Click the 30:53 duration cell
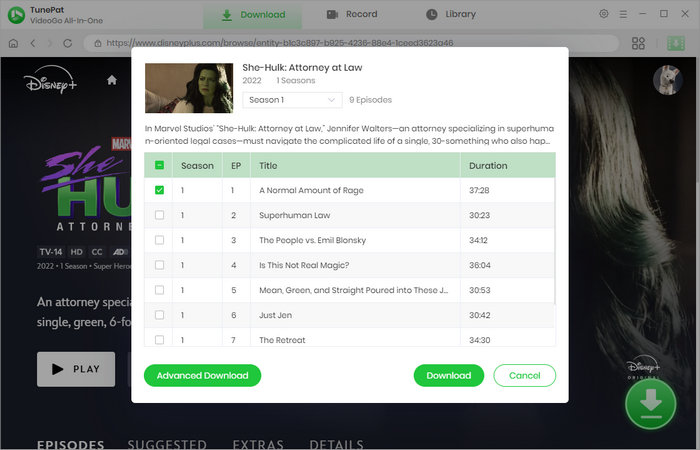700x450 pixels. (508, 290)
